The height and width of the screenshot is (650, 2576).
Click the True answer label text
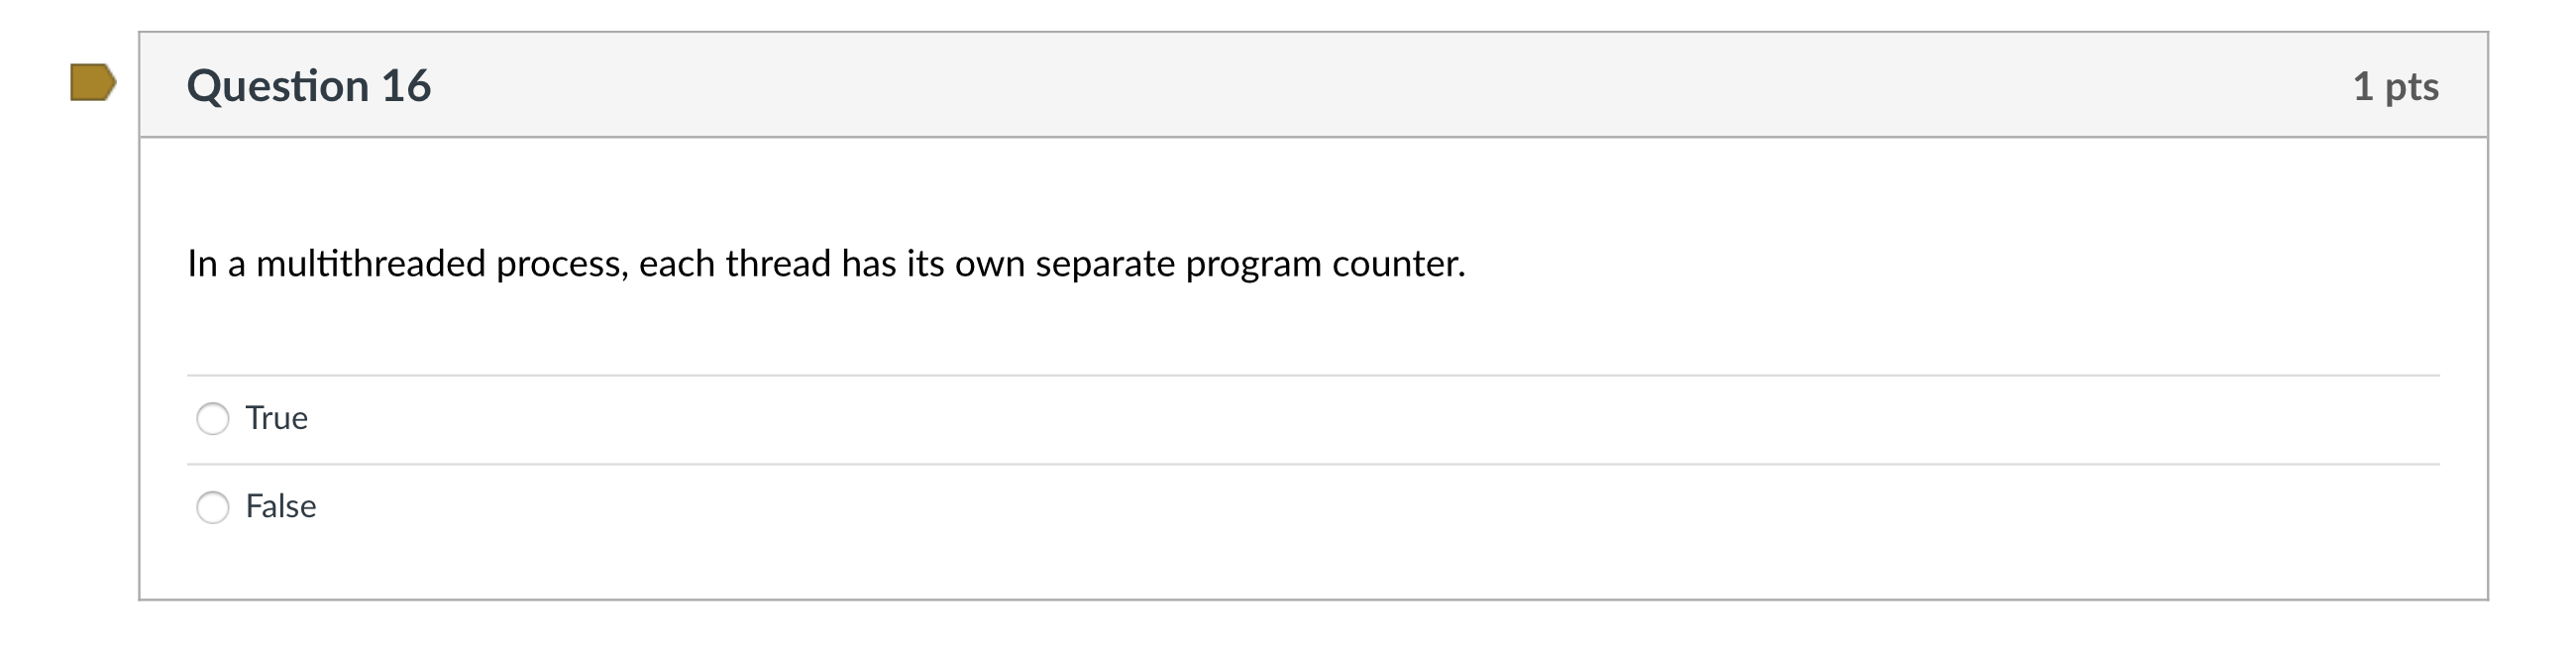(277, 419)
